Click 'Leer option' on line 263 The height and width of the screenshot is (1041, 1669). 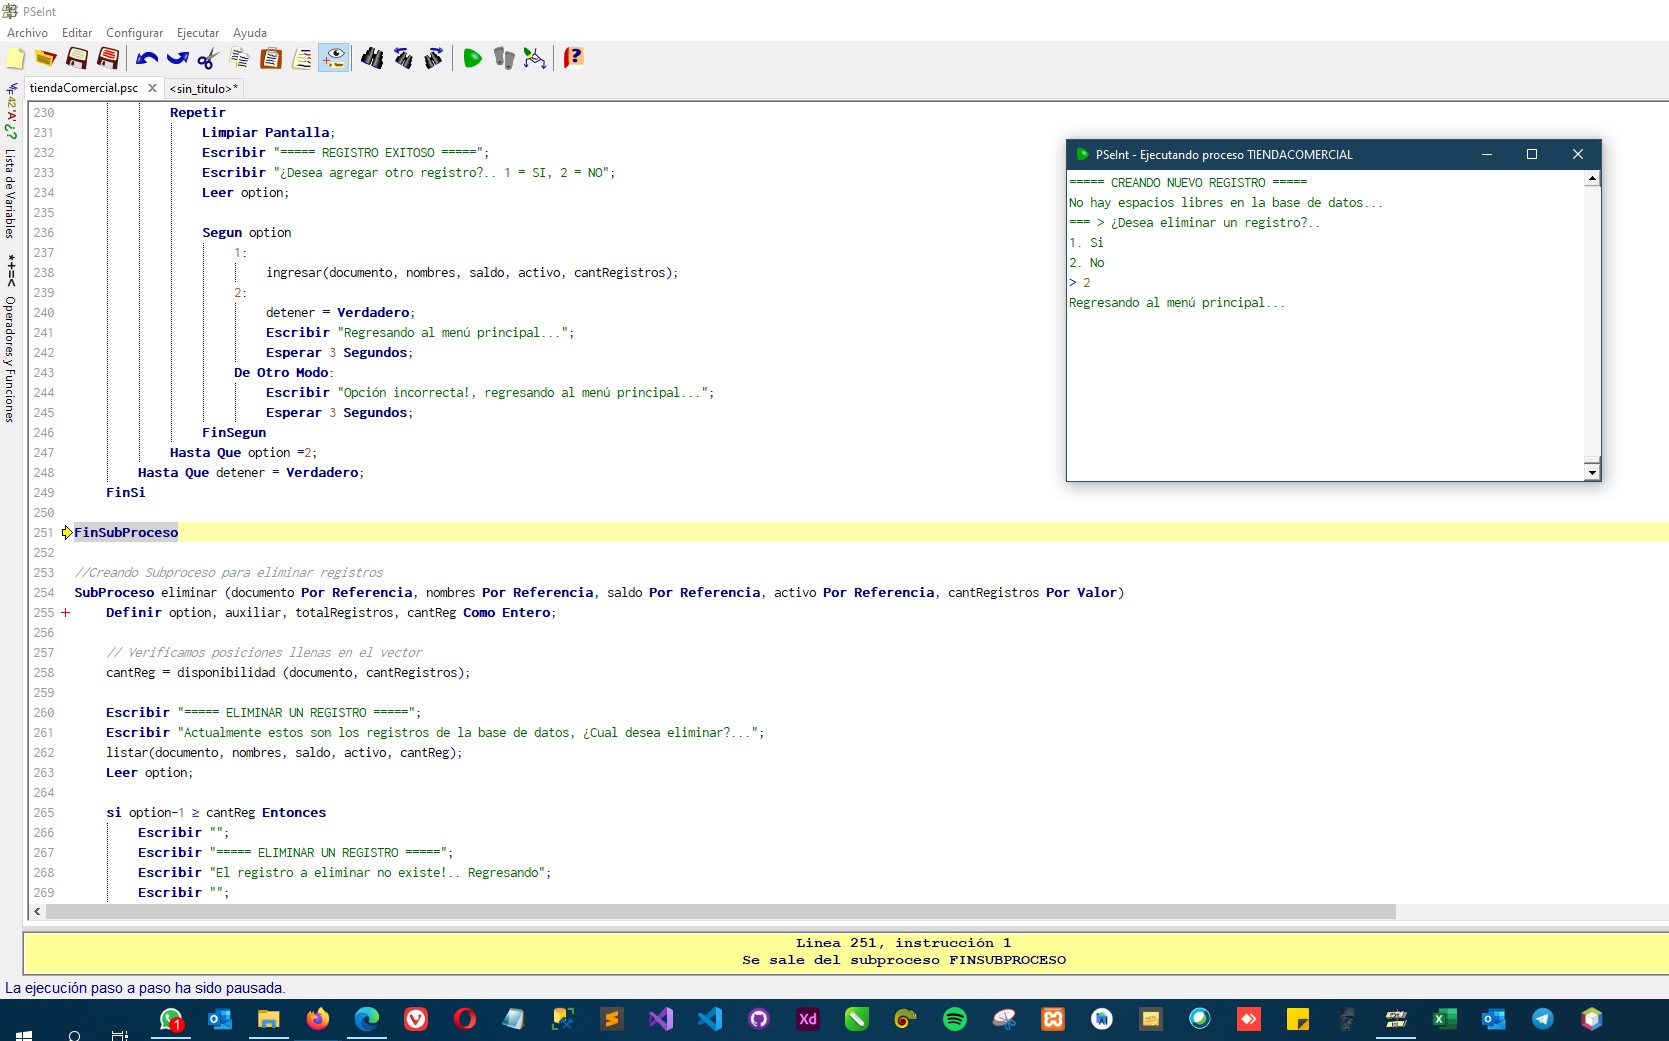148,772
